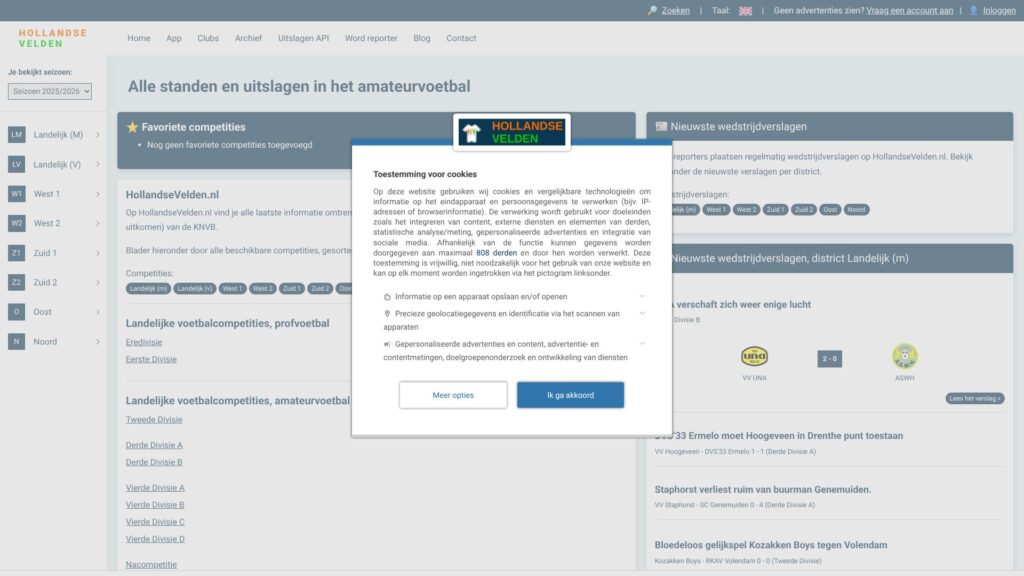Click the Inloggen link
Viewport: 1024px width, 576px height.
[999, 10]
